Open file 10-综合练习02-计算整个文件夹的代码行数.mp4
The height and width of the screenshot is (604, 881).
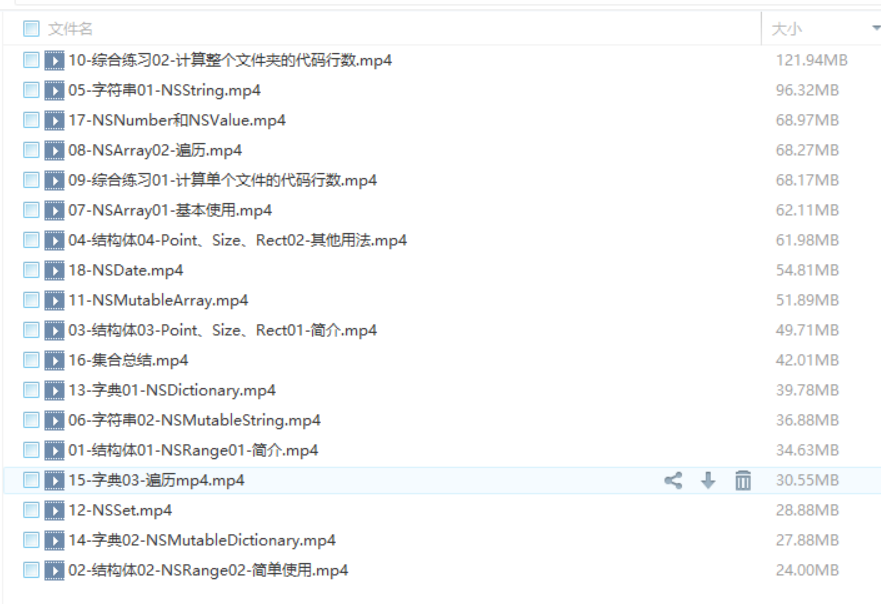pyautogui.click(x=230, y=60)
